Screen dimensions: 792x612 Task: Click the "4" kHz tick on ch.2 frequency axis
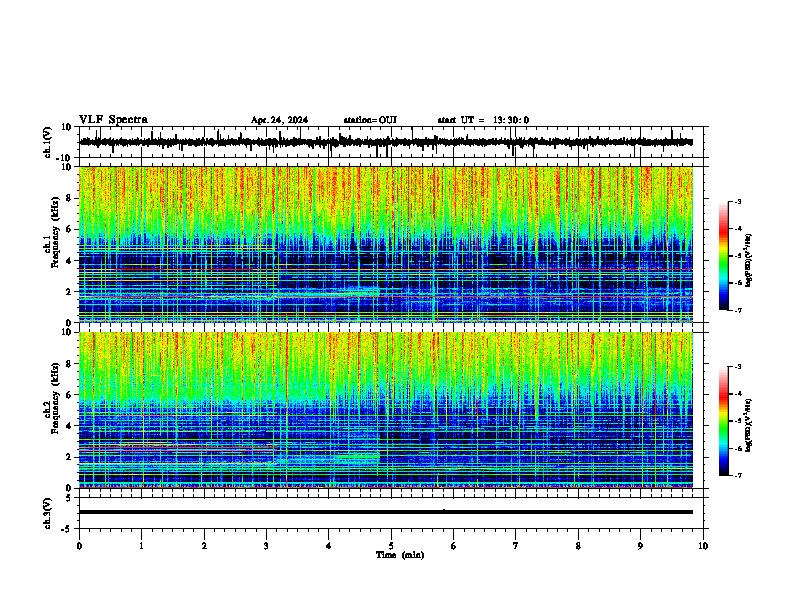(x=69, y=426)
